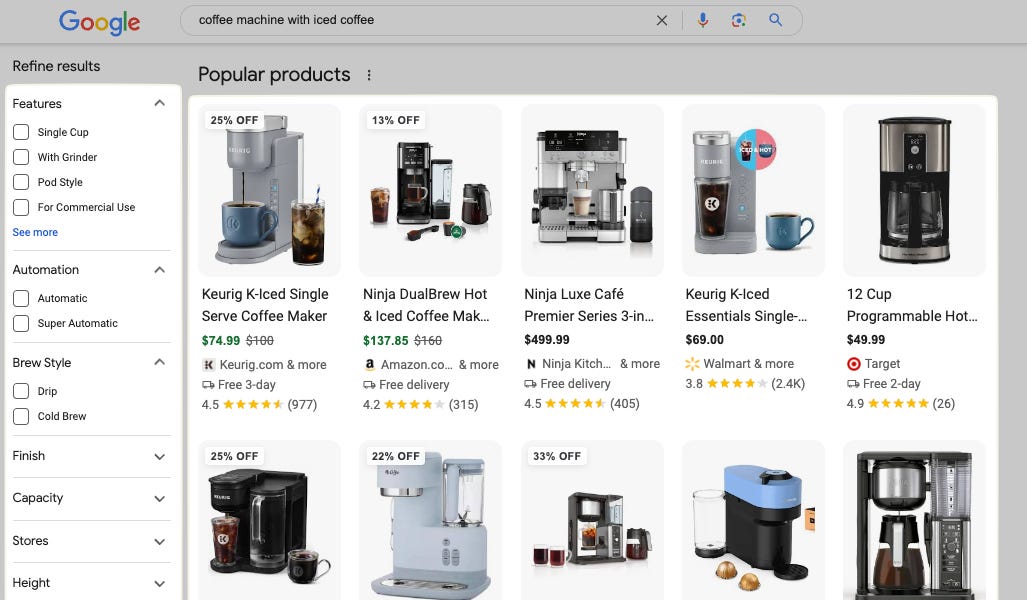This screenshot has height=600, width=1027.
Task: Click into the search text field
Action: pyautogui.click(x=419, y=20)
